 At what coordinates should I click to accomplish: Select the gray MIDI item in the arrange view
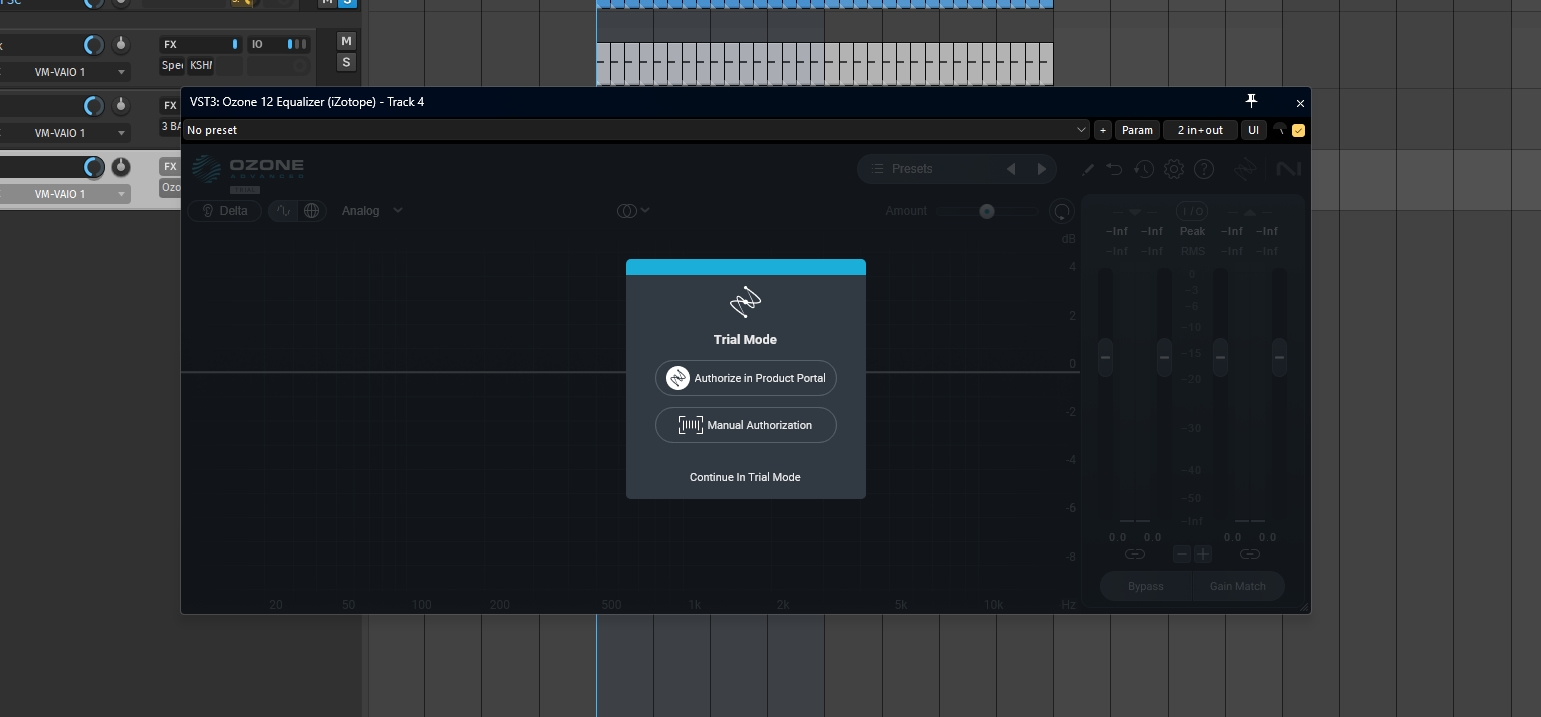(825, 63)
